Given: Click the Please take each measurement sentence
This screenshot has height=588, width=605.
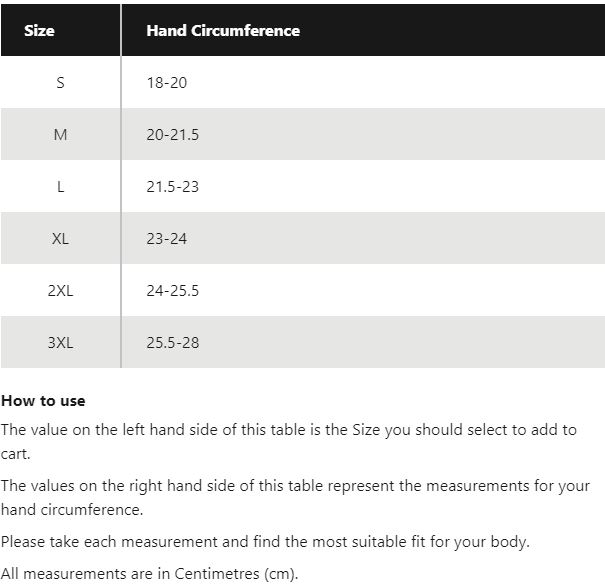Looking at the screenshot, I should 265,542.
